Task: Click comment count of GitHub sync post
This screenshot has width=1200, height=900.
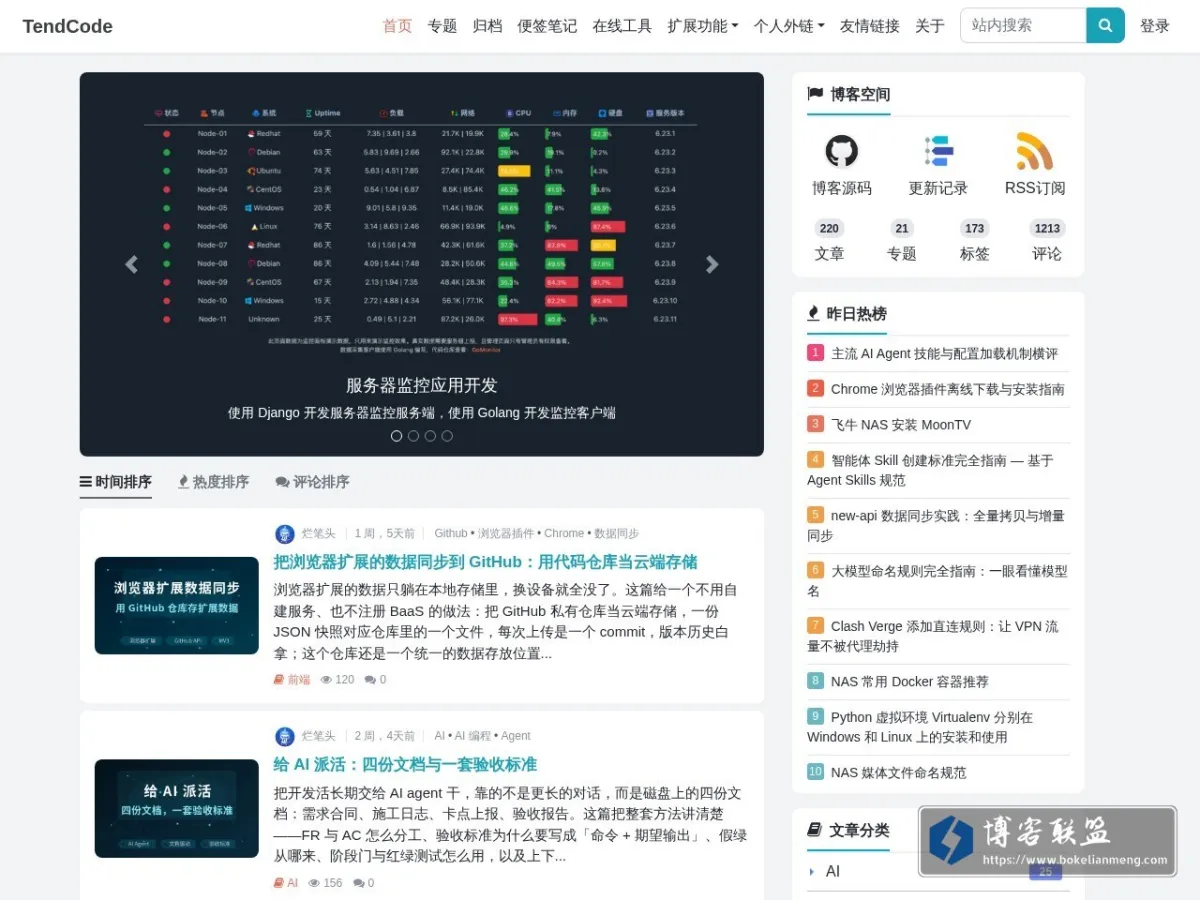Action: [375, 680]
